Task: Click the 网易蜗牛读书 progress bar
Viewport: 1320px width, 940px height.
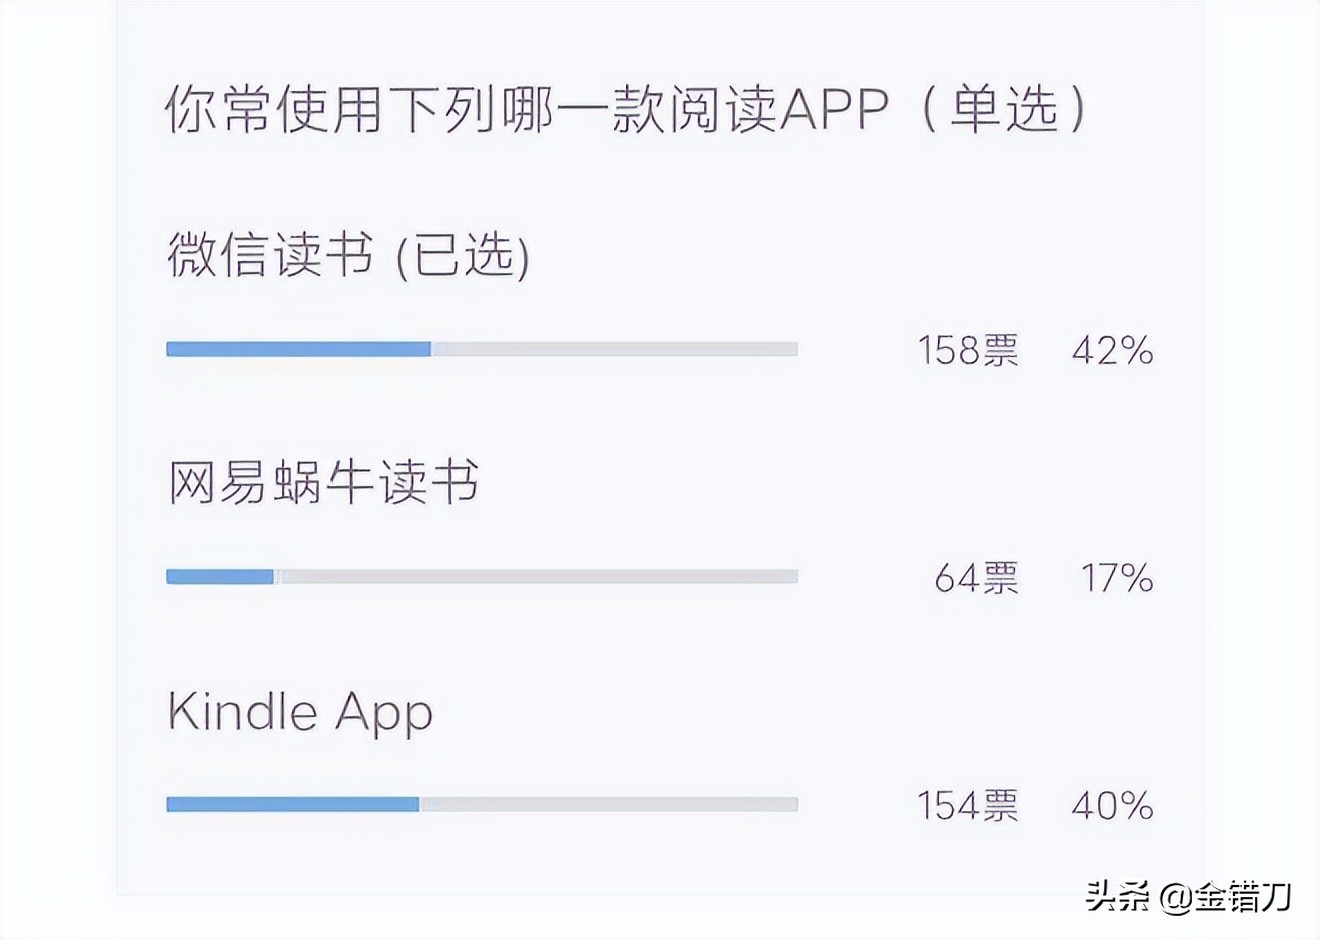Action: coord(480,576)
